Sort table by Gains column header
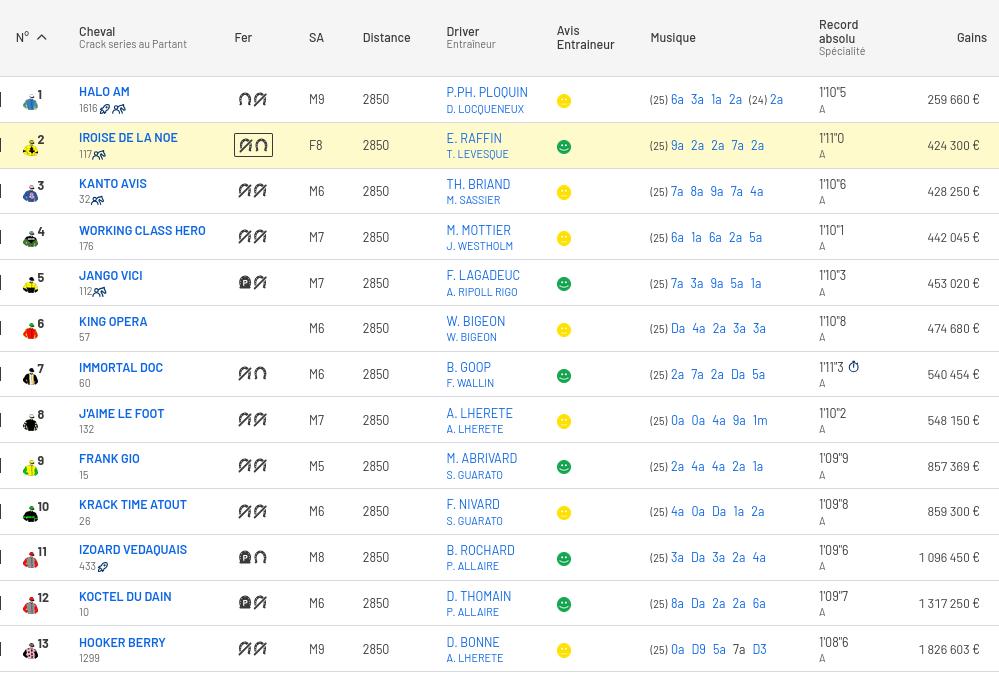Screen dimensions: 999x677 coord(970,37)
